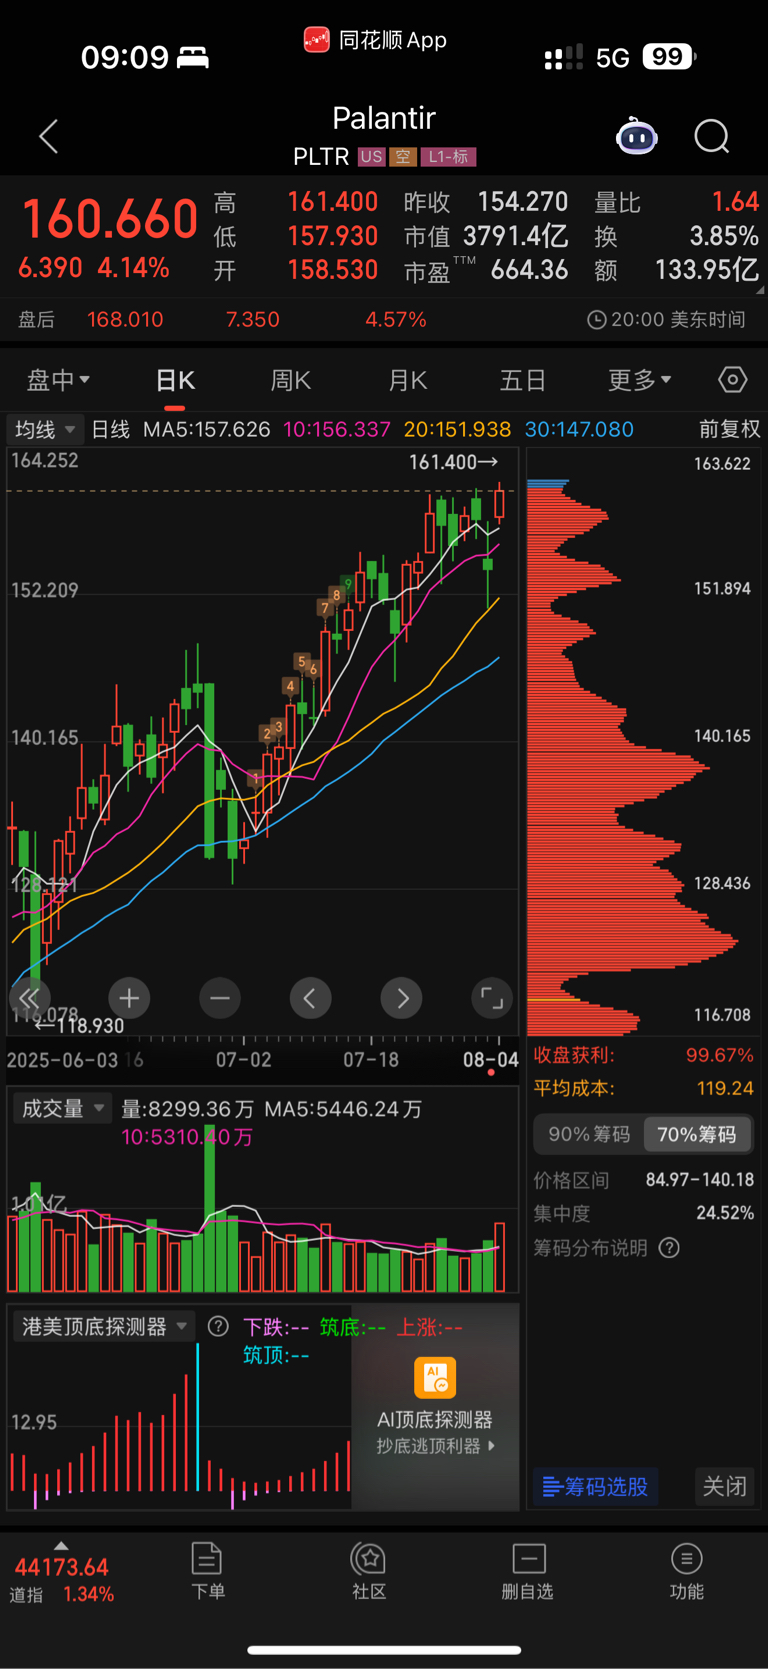This screenshot has height=1669, width=768.
Task: Open the AI robot assistant icon
Action: pyautogui.click(x=637, y=136)
